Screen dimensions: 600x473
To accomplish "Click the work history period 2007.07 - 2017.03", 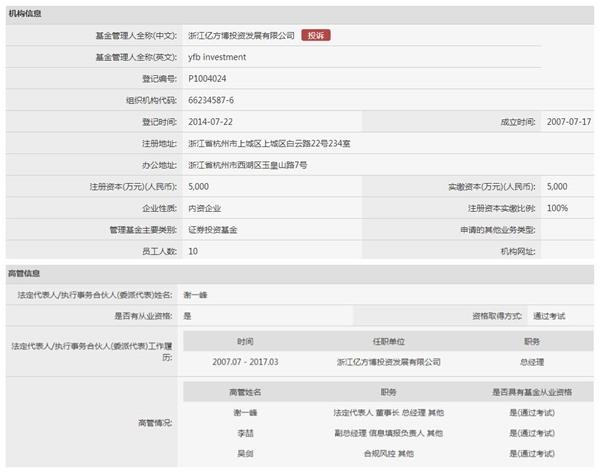I will (x=246, y=361).
